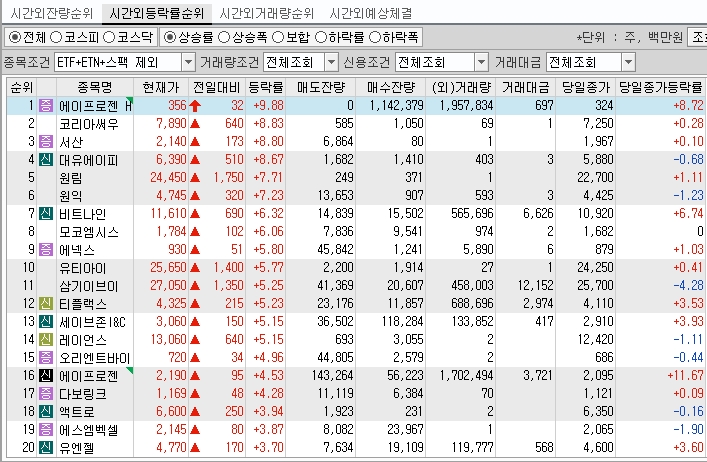The height and width of the screenshot is (462, 707).
Task: Click the ETF+ETN+스팩 제외 combo box
Action: 124,62
